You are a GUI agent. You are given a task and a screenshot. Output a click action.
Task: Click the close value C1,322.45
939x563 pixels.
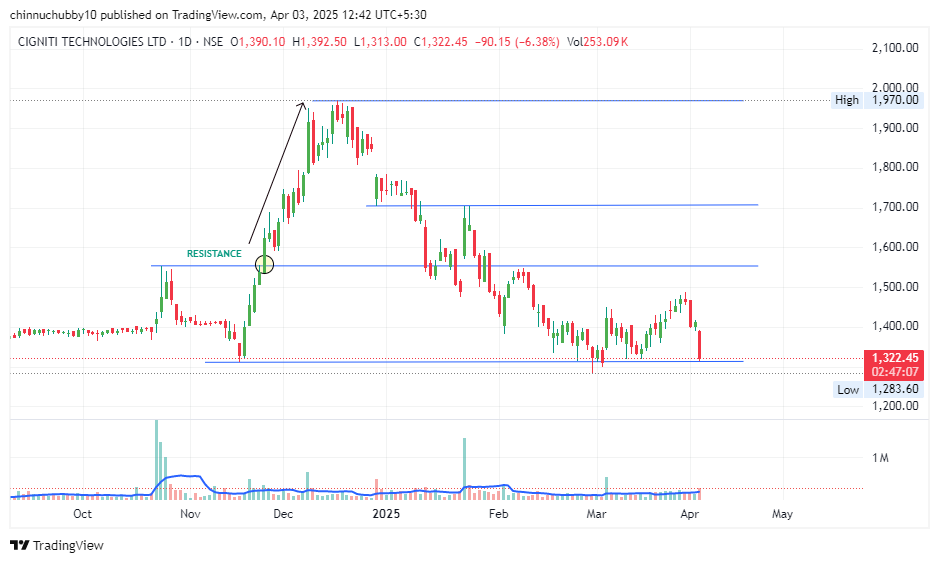point(441,42)
